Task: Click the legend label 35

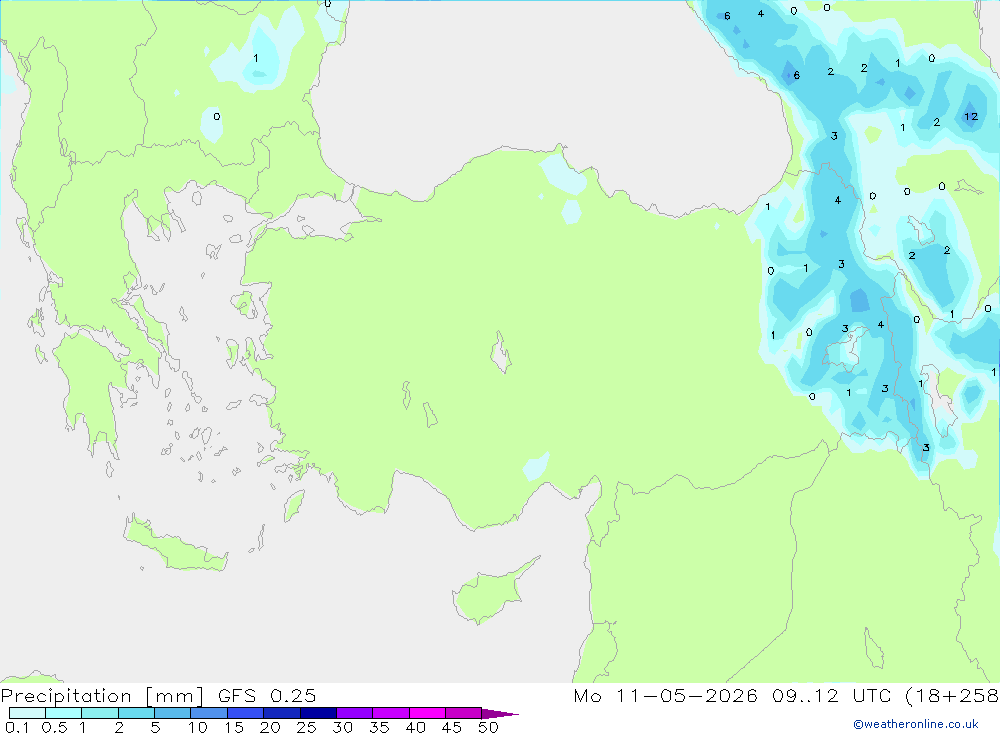Action: [379, 727]
